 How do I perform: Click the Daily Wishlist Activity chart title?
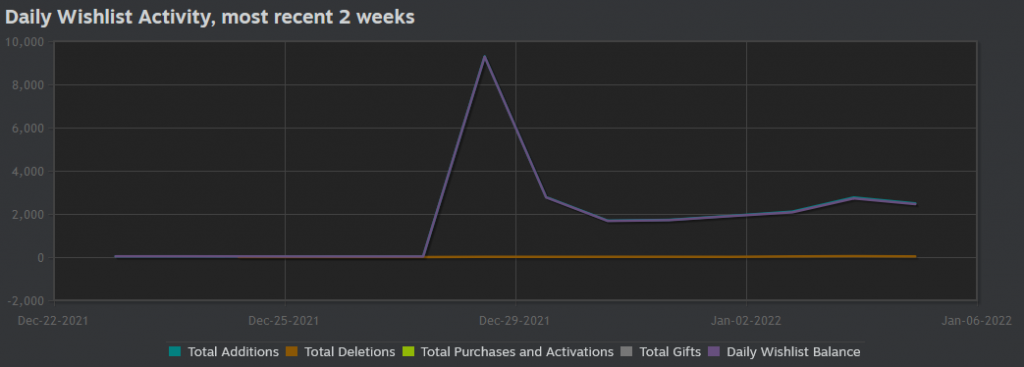click(x=210, y=18)
